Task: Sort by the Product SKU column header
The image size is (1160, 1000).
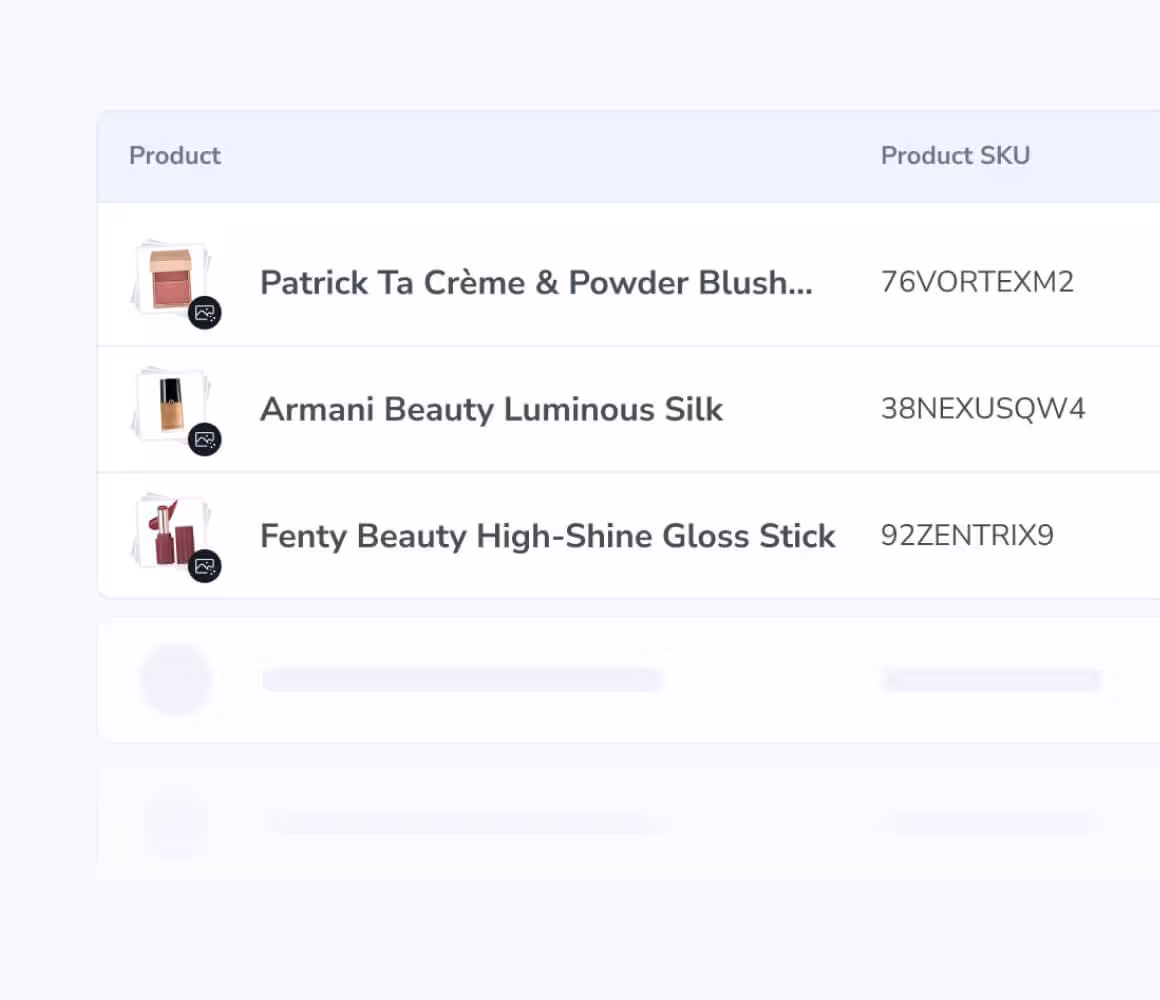Action: [955, 156]
